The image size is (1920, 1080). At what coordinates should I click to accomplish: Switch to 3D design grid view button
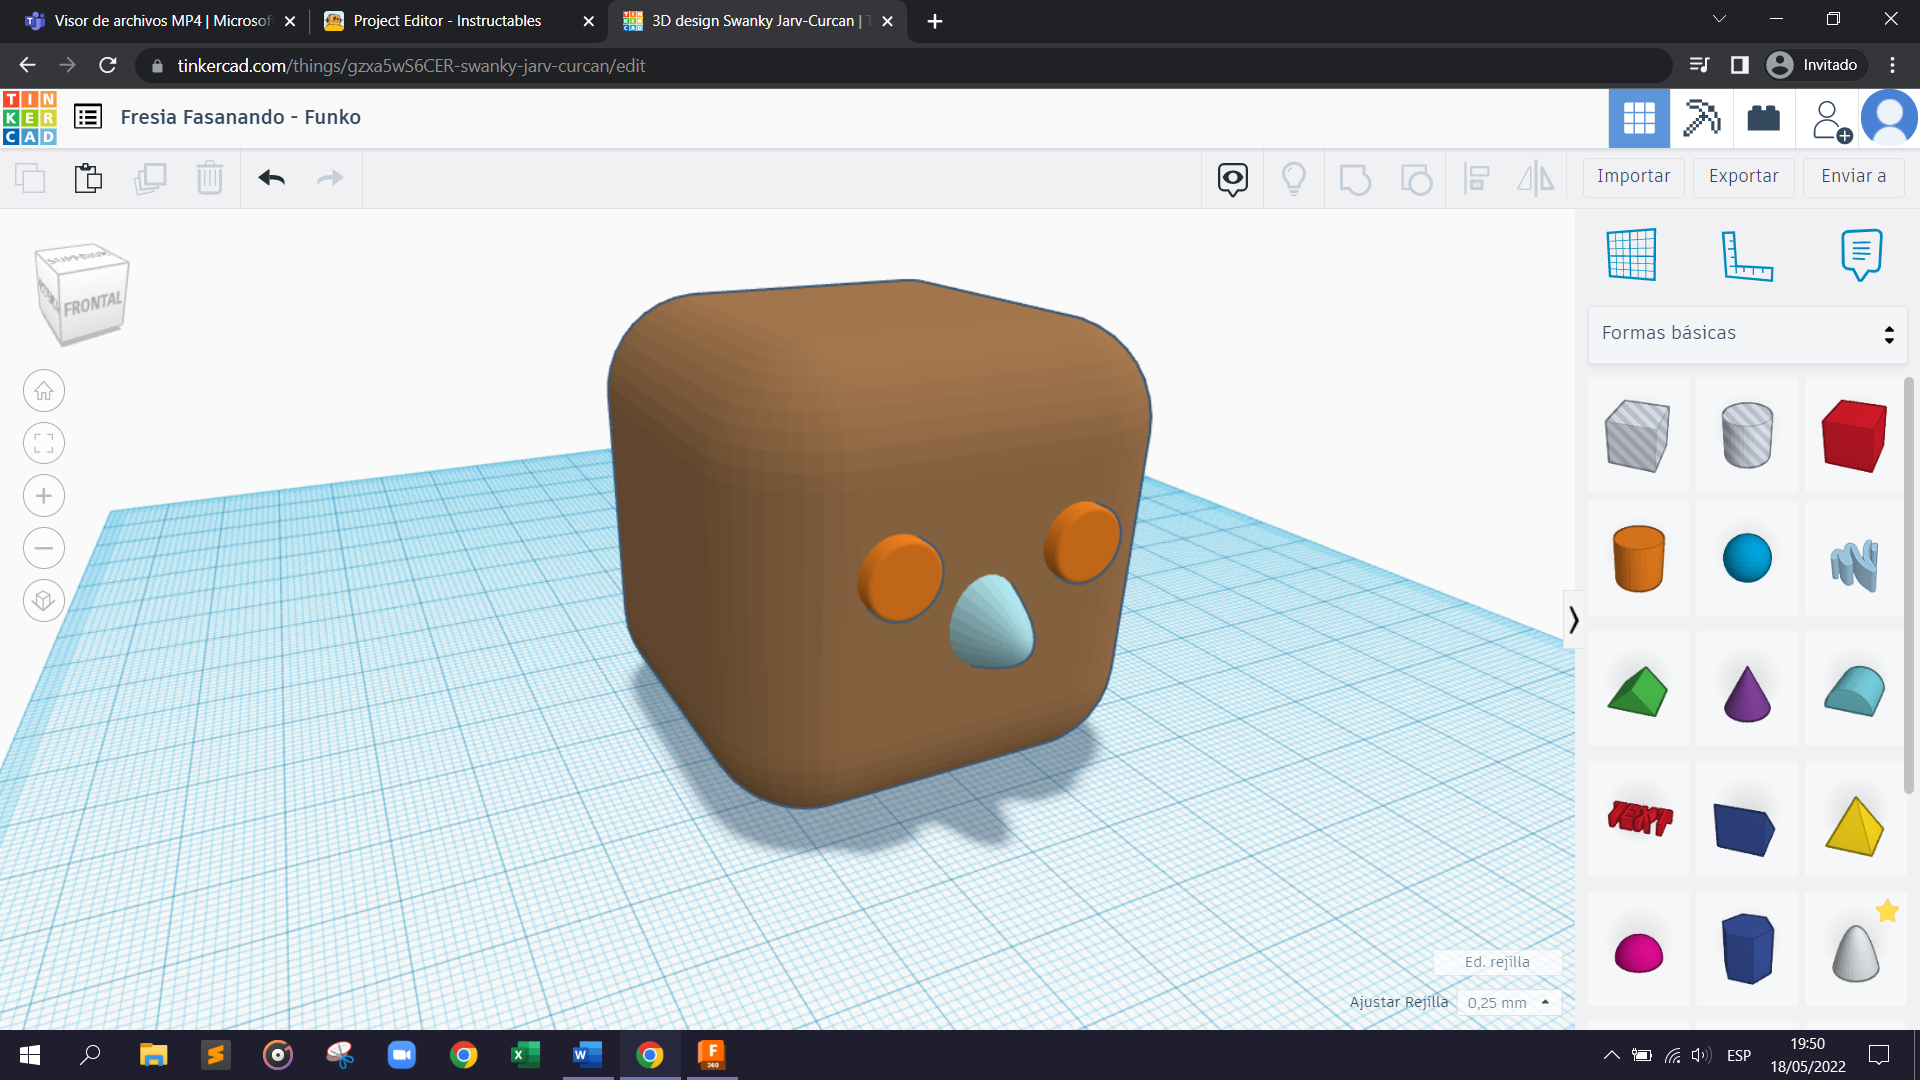click(1638, 118)
